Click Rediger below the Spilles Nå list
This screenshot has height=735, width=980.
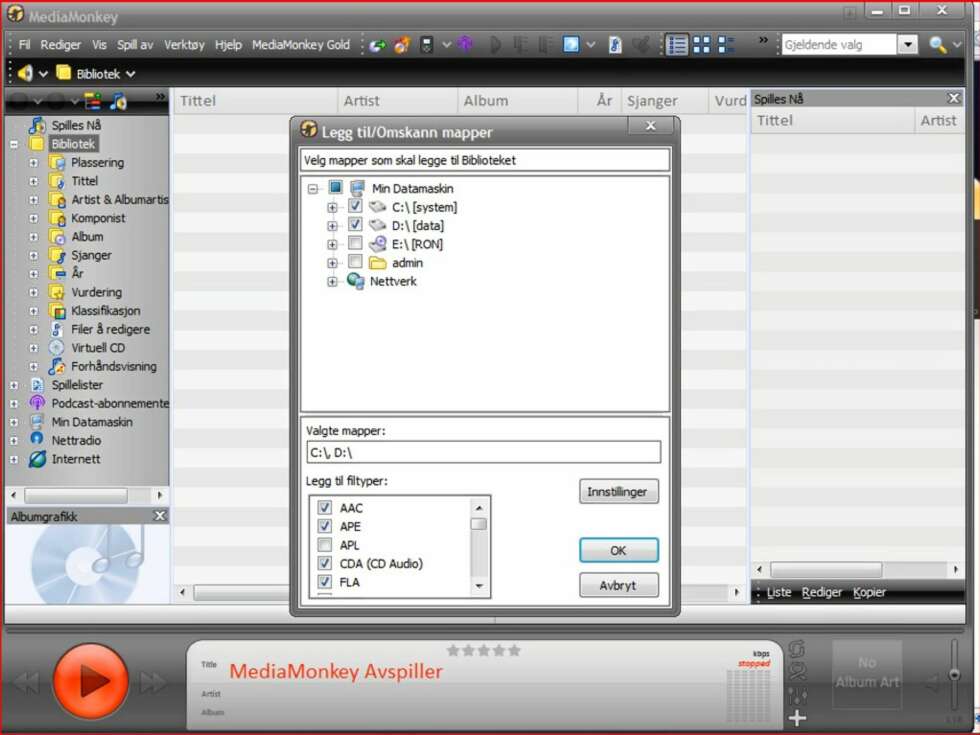822,592
